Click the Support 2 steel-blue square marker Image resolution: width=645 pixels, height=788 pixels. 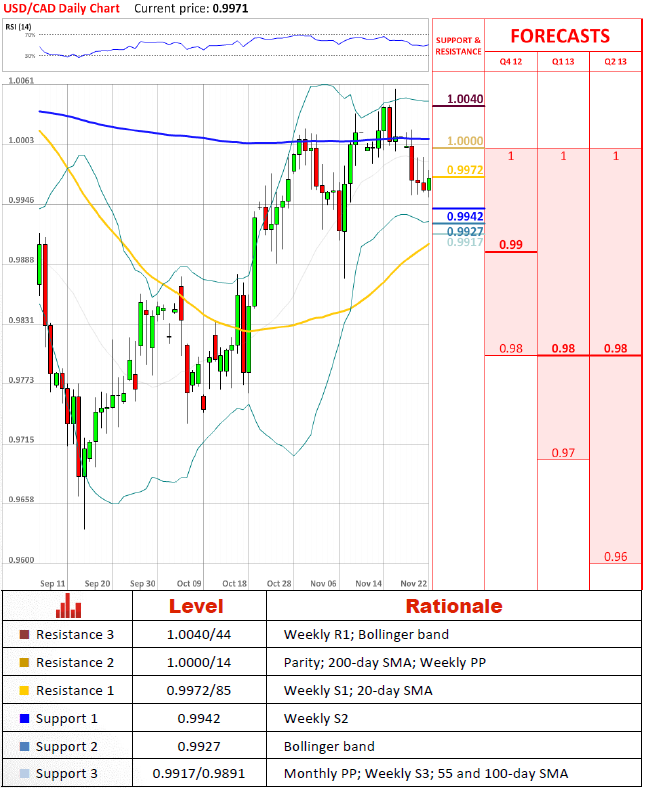click(24, 746)
